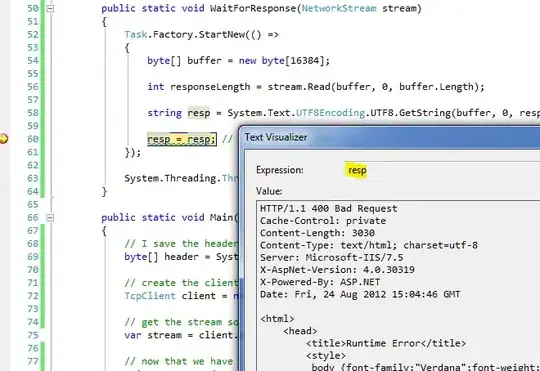Select the Text Visualizer title bar

pyautogui.click(x=390, y=137)
